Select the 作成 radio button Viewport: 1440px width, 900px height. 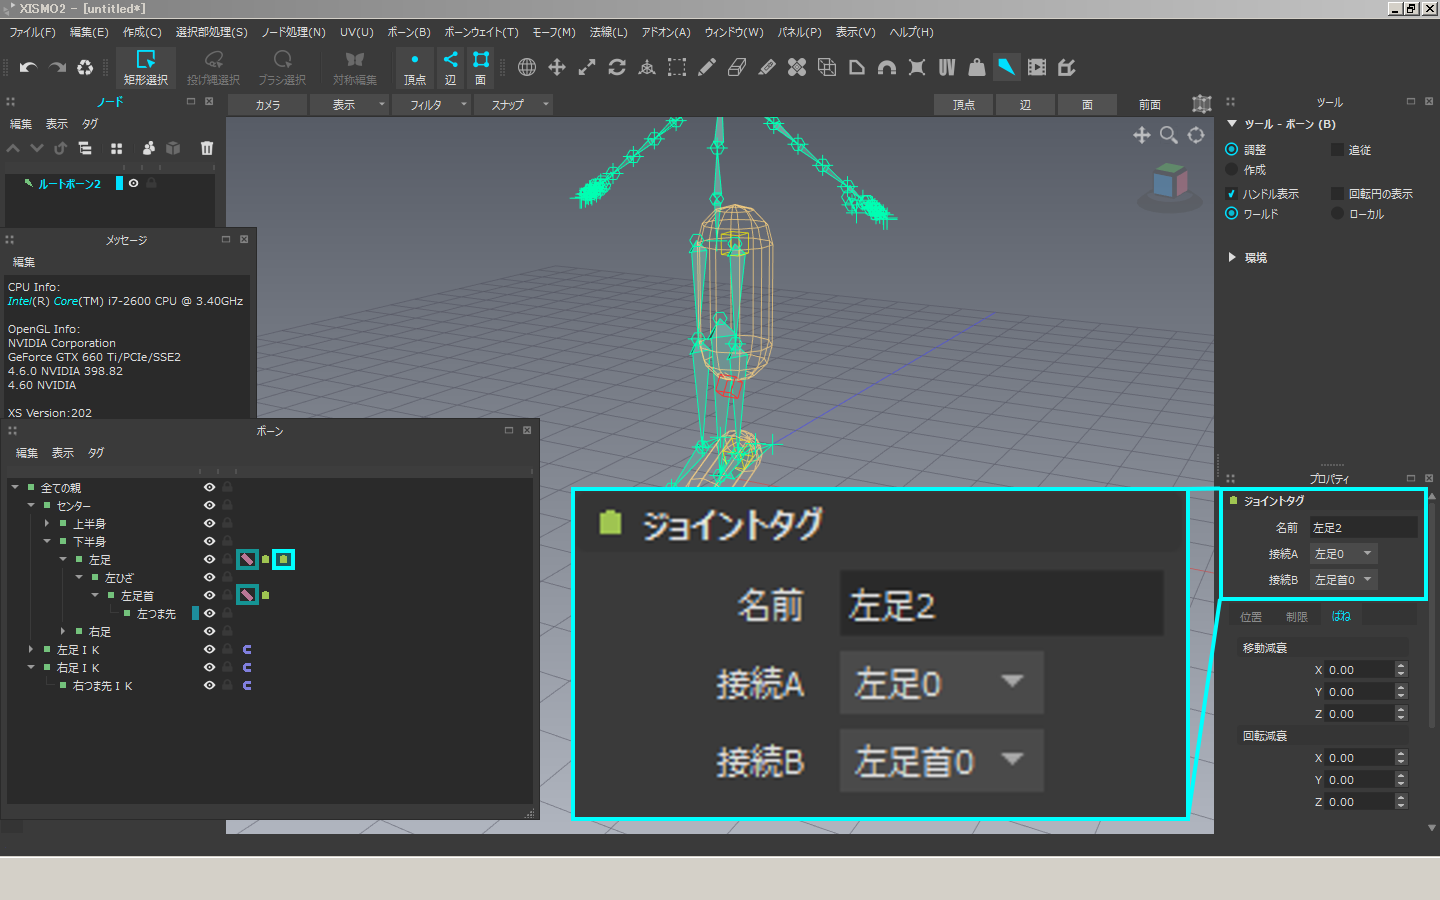coord(1232,169)
